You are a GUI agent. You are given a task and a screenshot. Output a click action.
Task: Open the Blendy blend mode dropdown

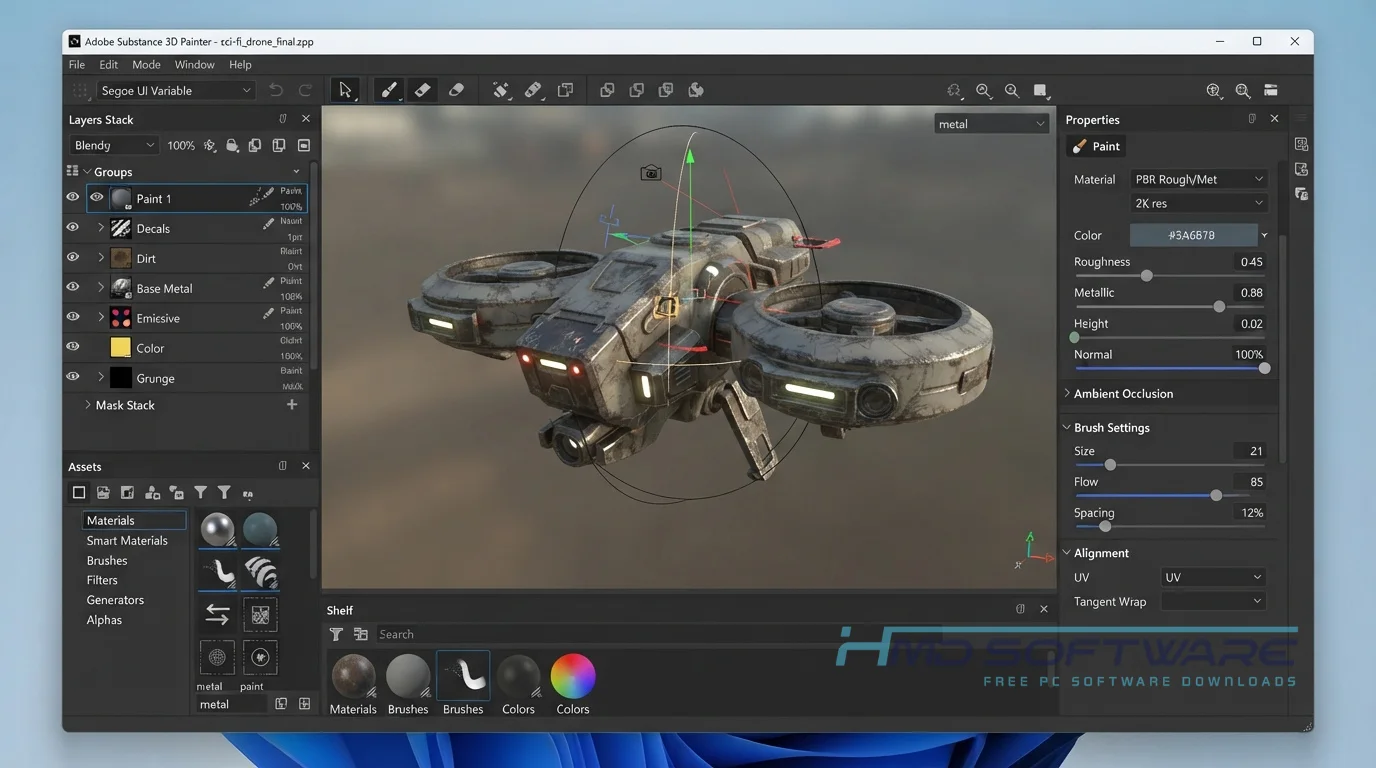(115, 145)
